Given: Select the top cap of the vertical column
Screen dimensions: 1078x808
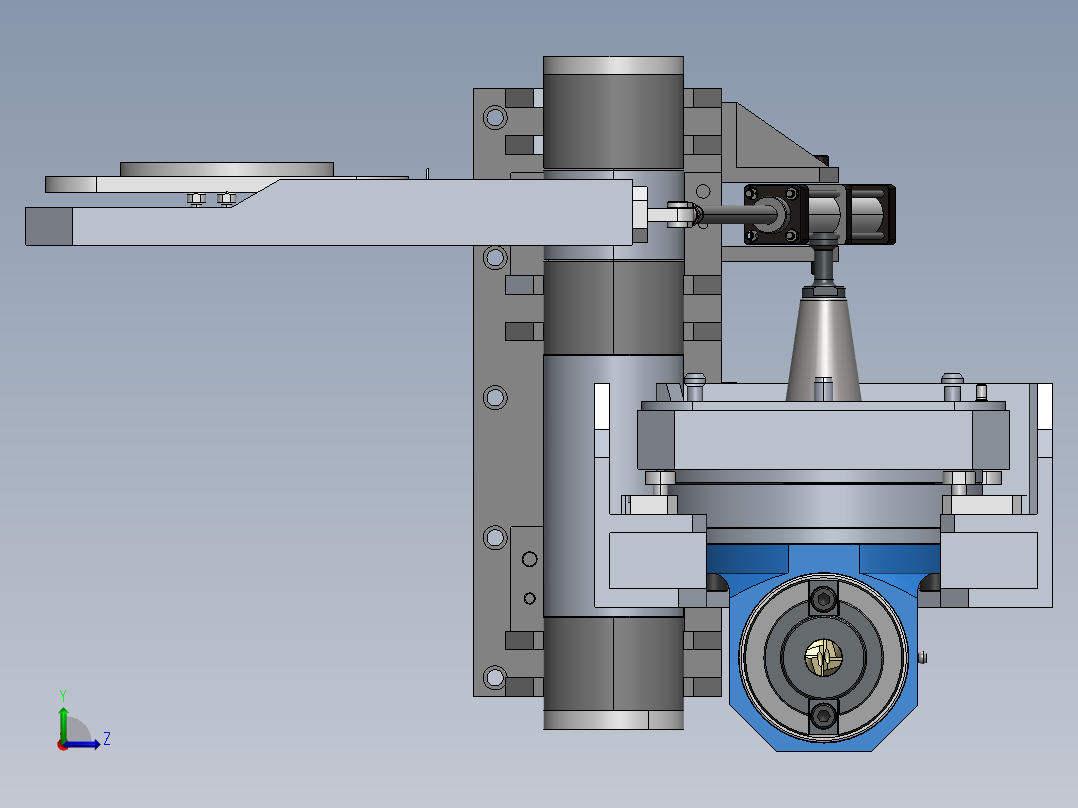Looking at the screenshot, I should pyautogui.click(x=613, y=65).
